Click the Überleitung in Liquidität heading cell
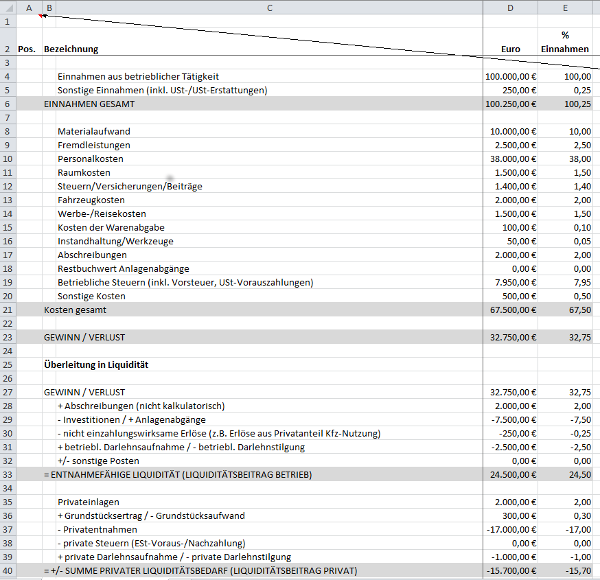 (95, 365)
